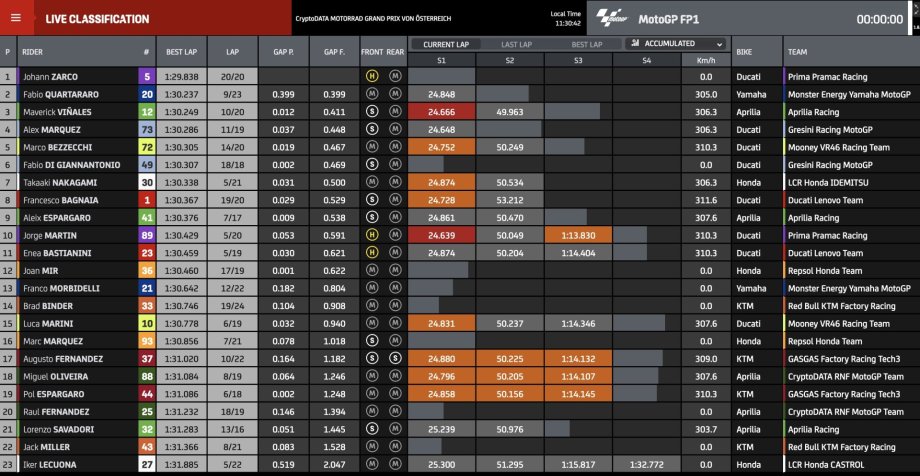Click the Local Time display
Image resolution: width=920 pixels, height=476 pixels.
566,19
